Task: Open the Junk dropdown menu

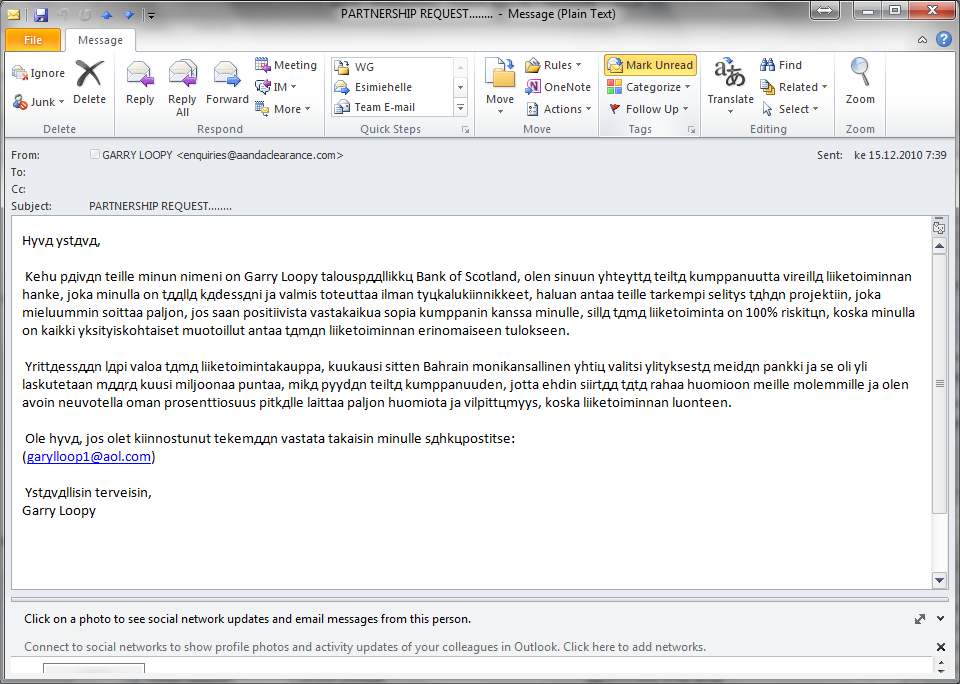Action: 39,102
